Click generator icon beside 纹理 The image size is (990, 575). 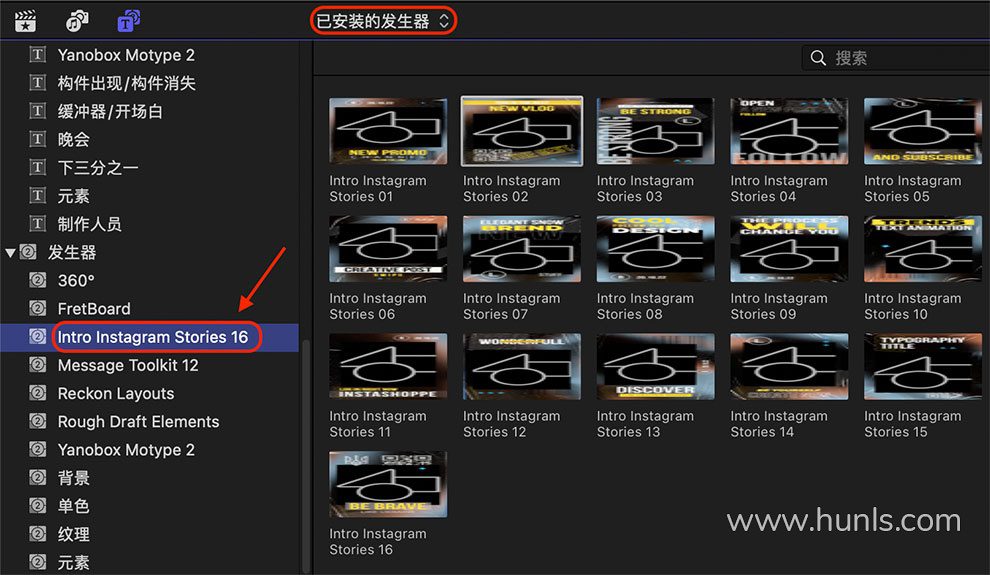pyautogui.click(x=38, y=534)
